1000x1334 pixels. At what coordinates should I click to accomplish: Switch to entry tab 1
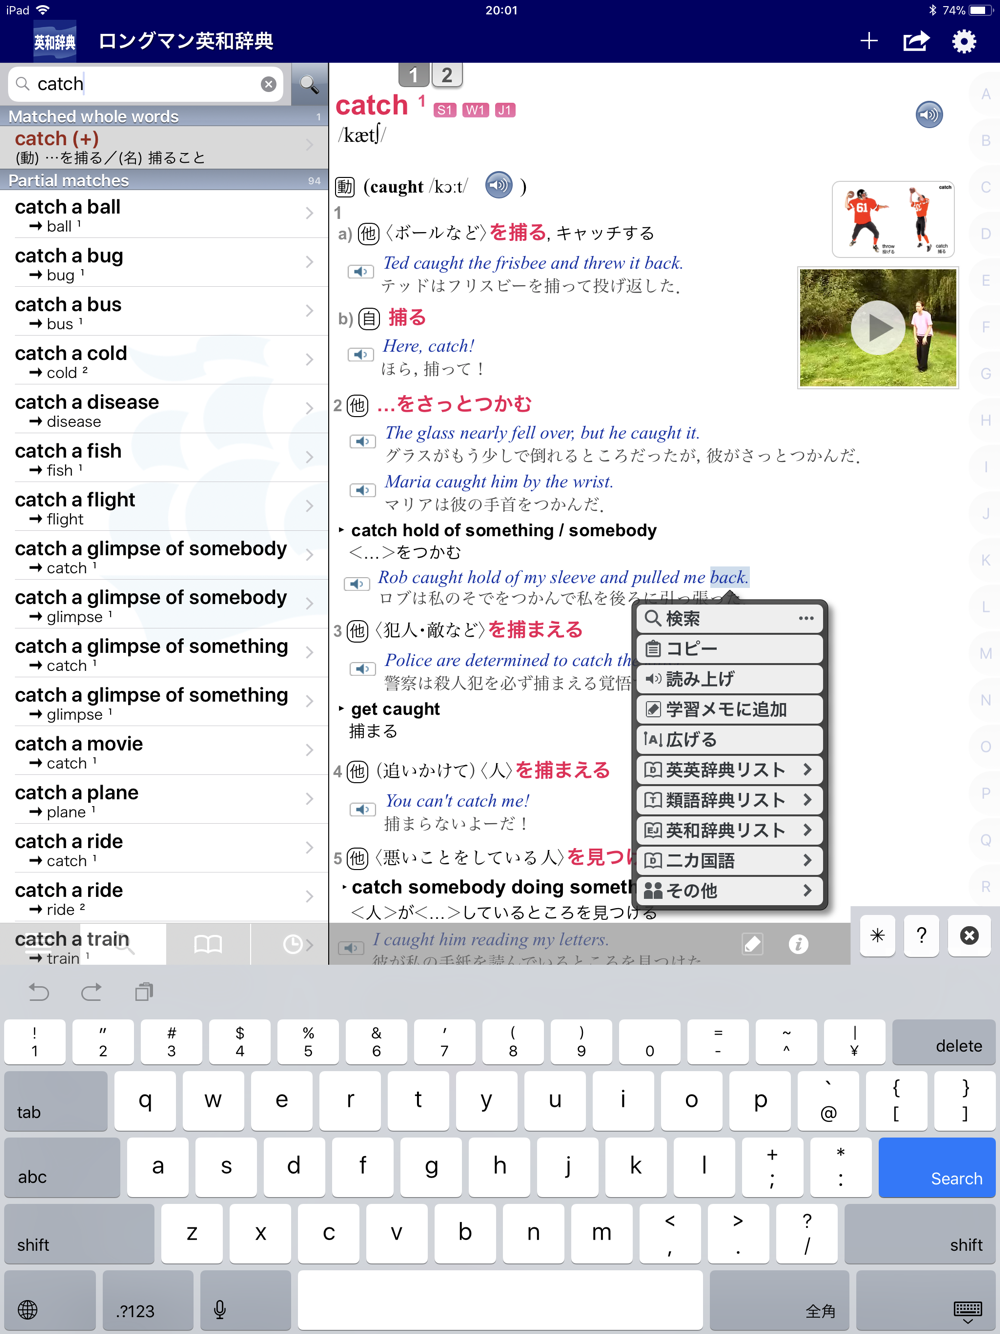point(413,75)
